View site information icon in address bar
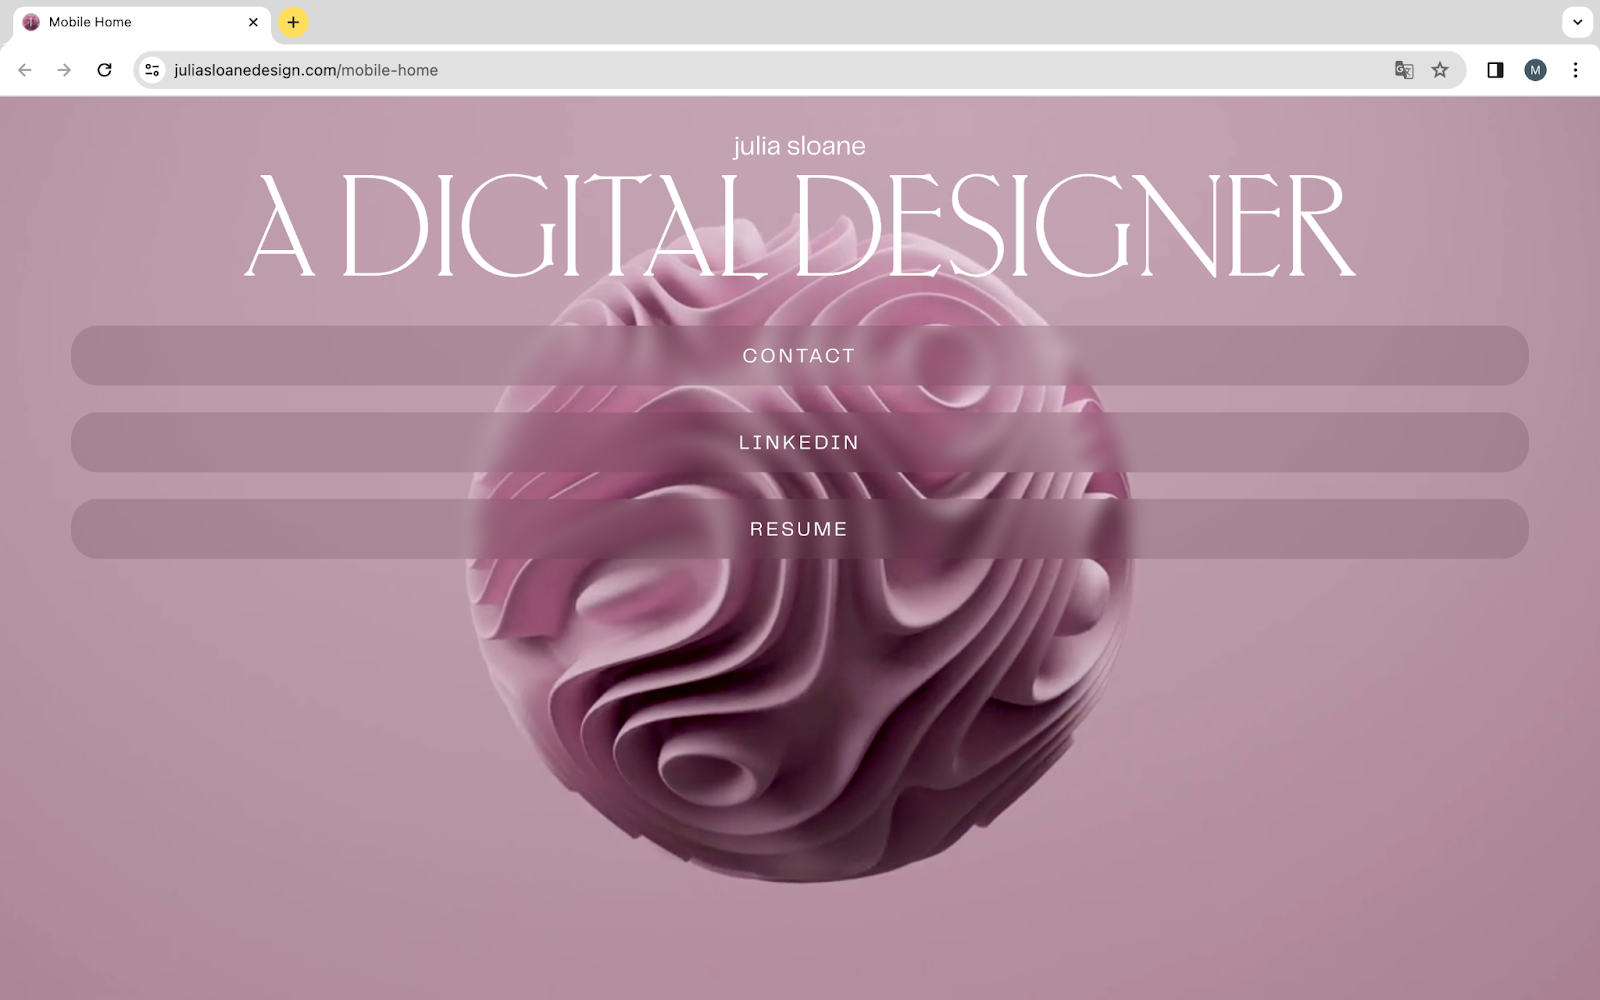1600x1000 pixels. [x=152, y=70]
